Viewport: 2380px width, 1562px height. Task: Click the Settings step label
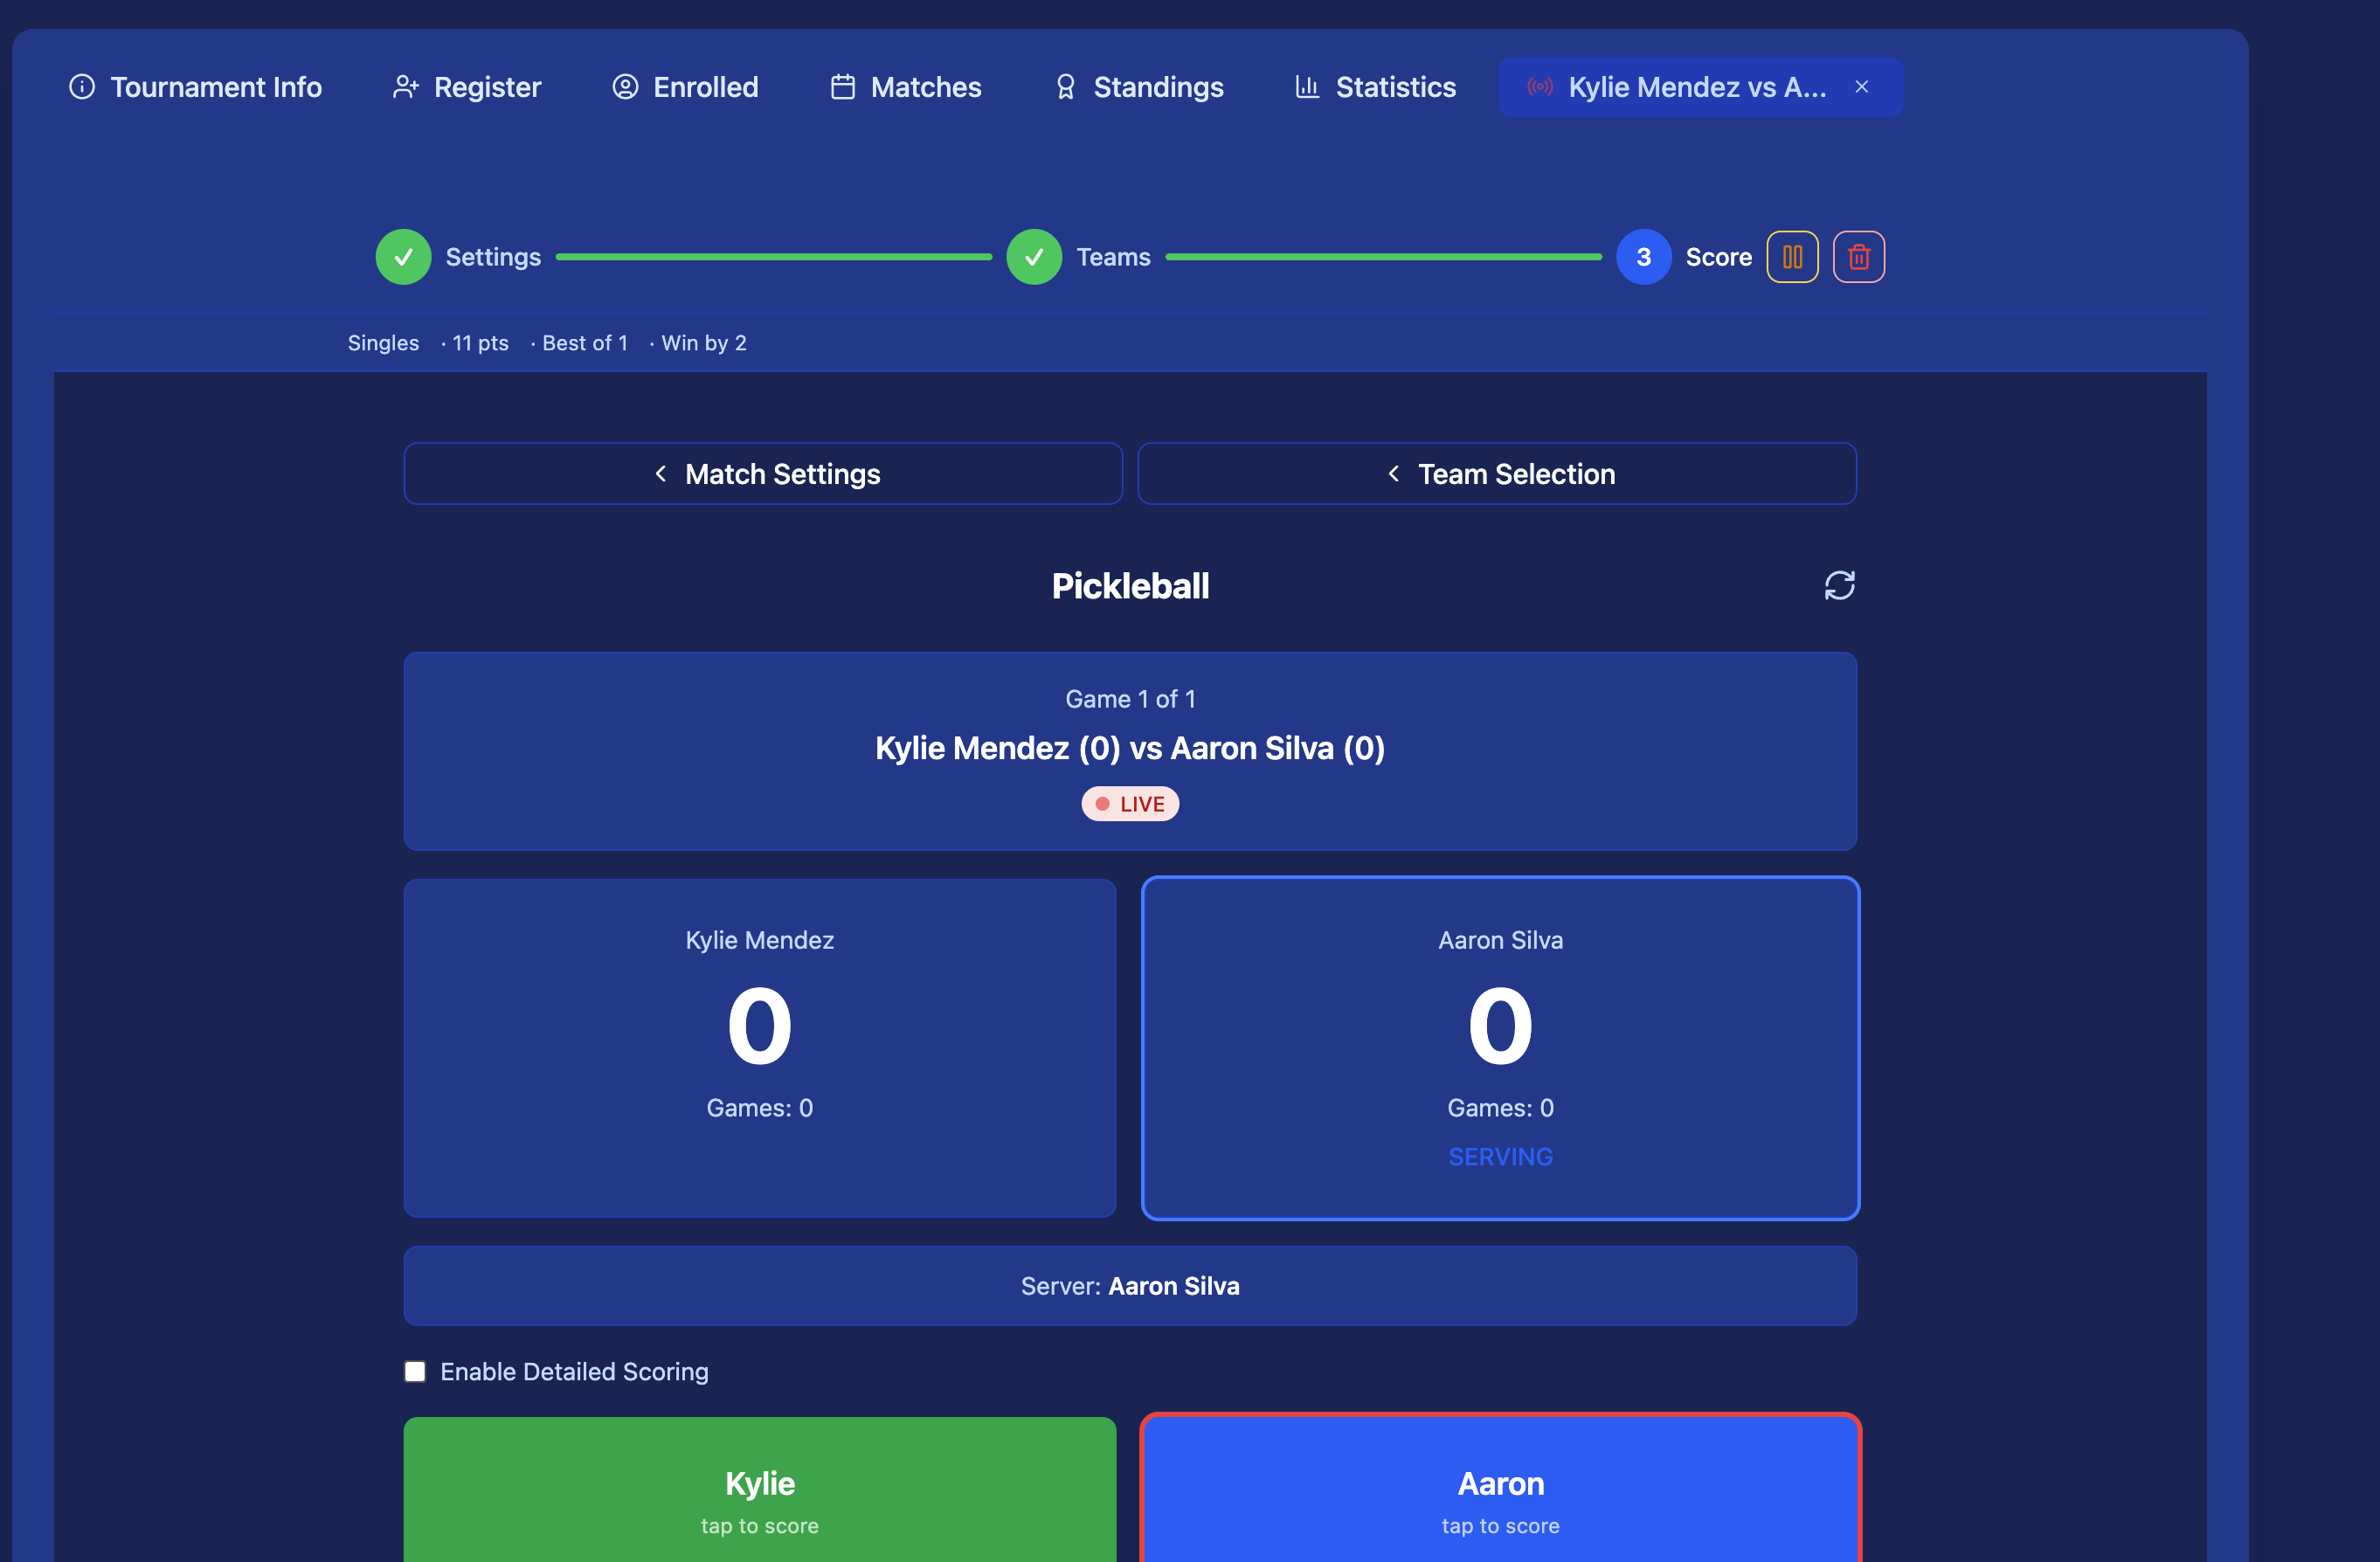(493, 257)
